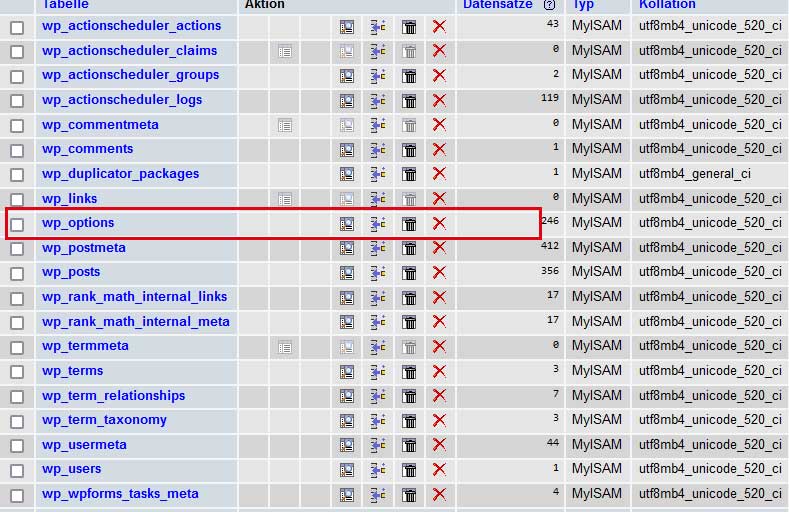Click the red X icon for wp_users
This screenshot has height=512, width=789.
coord(439,469)
